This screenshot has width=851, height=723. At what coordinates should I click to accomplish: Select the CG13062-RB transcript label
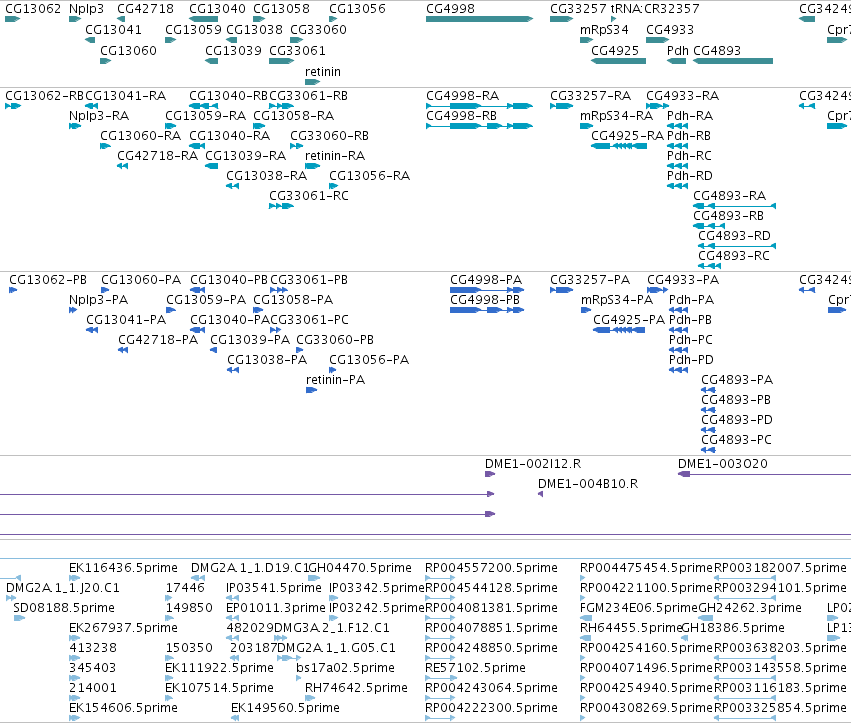(x=45, y=96)
